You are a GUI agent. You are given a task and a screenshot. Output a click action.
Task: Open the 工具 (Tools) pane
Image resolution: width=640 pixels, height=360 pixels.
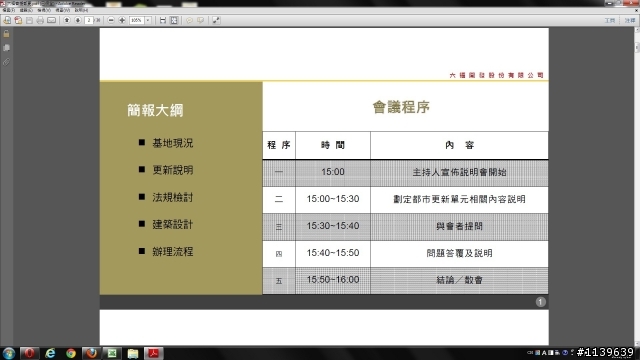[x=610, y=20]
